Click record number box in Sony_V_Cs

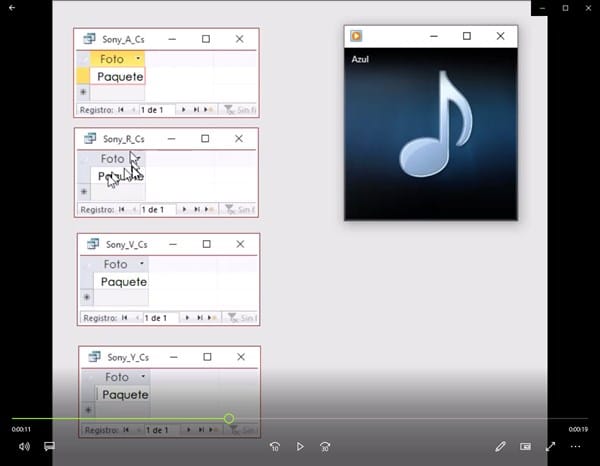[x=161, y=318]
